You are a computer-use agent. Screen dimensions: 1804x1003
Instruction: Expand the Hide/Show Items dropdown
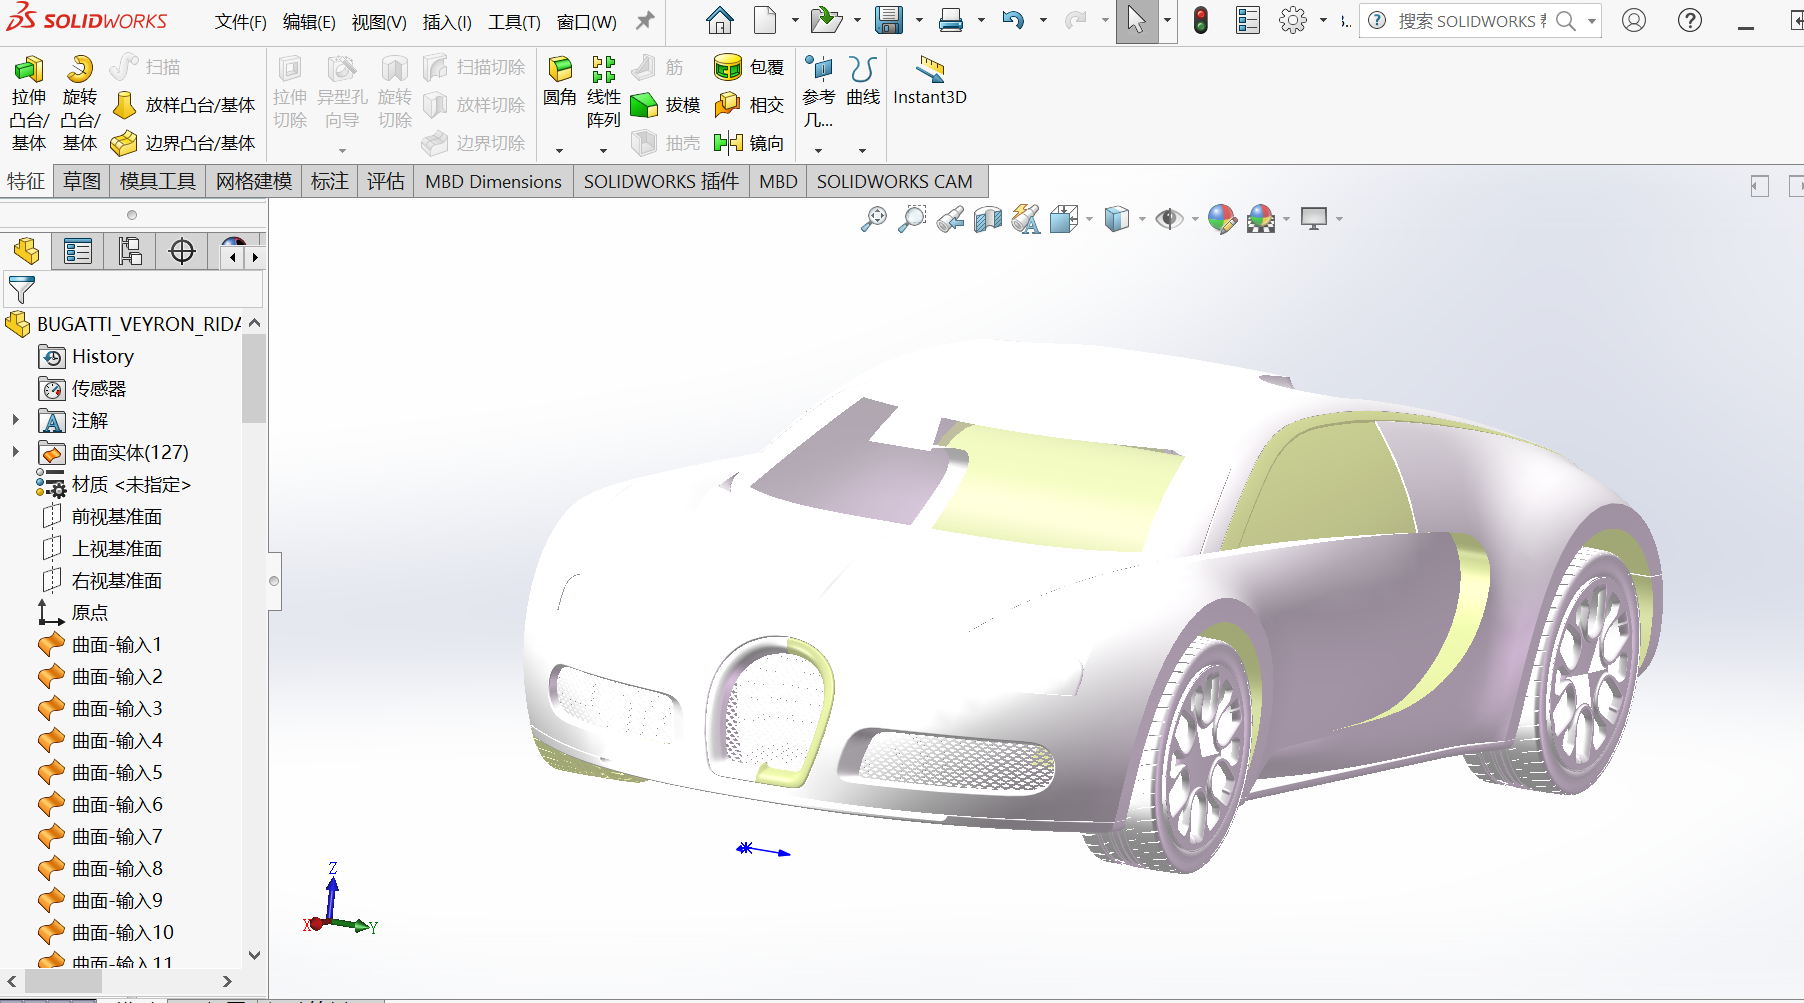coord(1195,219)
